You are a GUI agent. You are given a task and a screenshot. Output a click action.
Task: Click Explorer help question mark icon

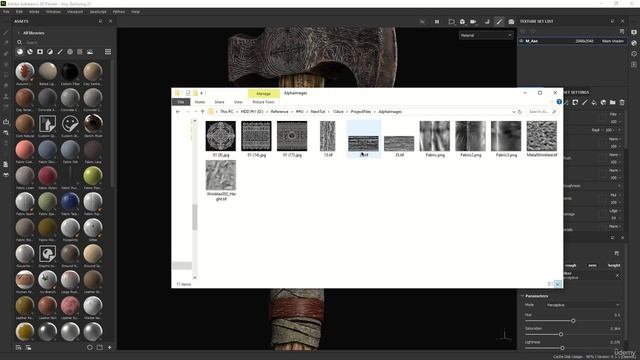[559, 102]
